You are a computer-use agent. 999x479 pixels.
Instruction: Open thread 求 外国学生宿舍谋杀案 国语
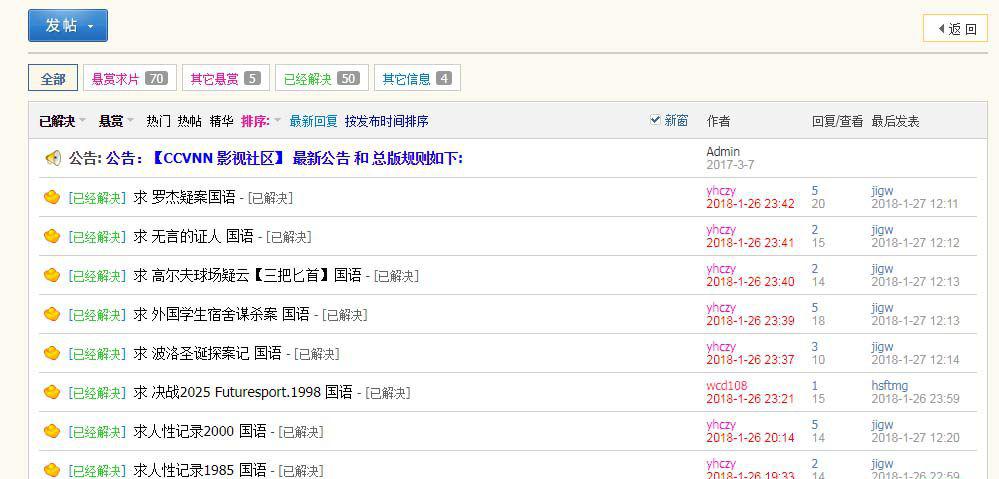click(x=222, y=314)
